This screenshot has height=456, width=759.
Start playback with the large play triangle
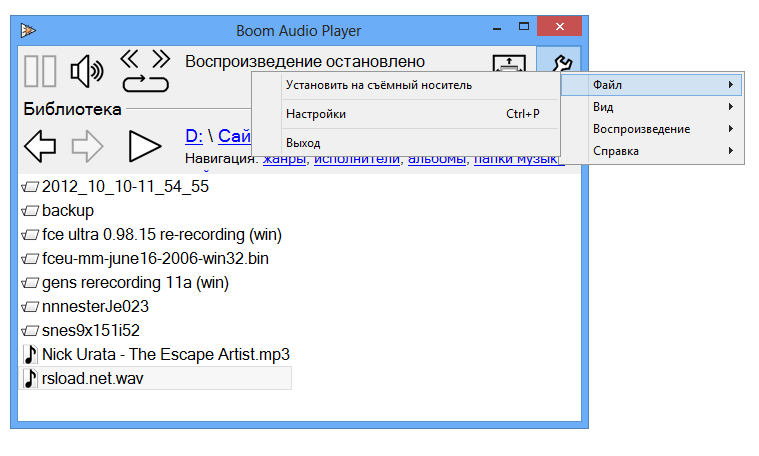pos(145,146)
